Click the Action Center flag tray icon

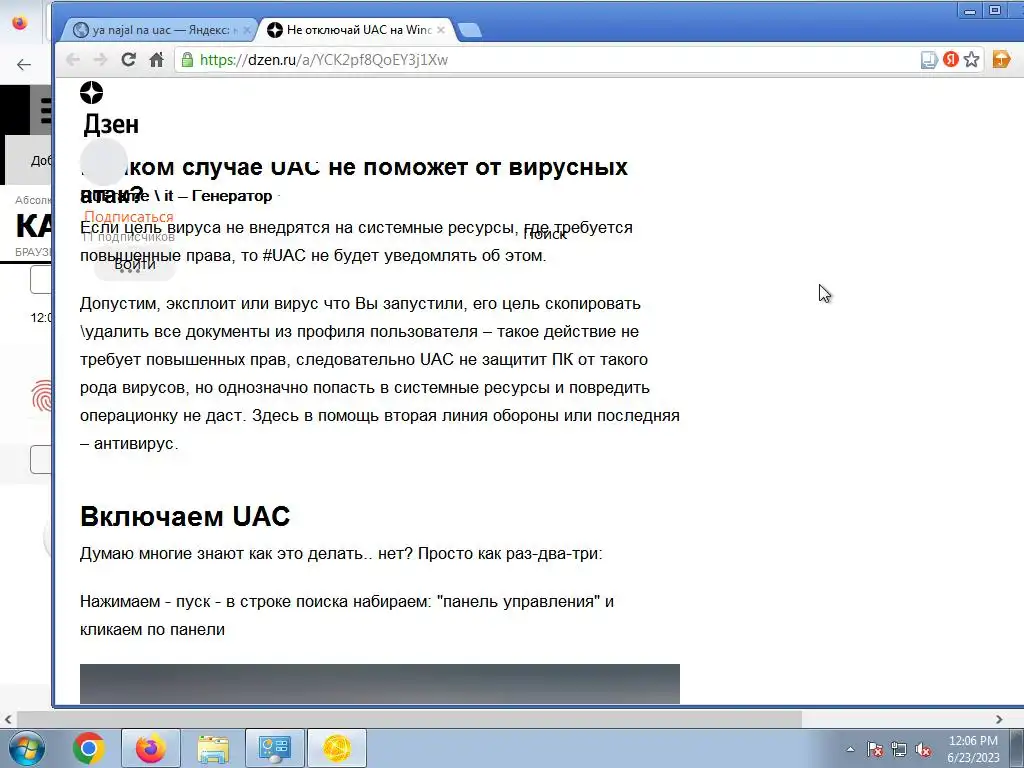[874, 749]
